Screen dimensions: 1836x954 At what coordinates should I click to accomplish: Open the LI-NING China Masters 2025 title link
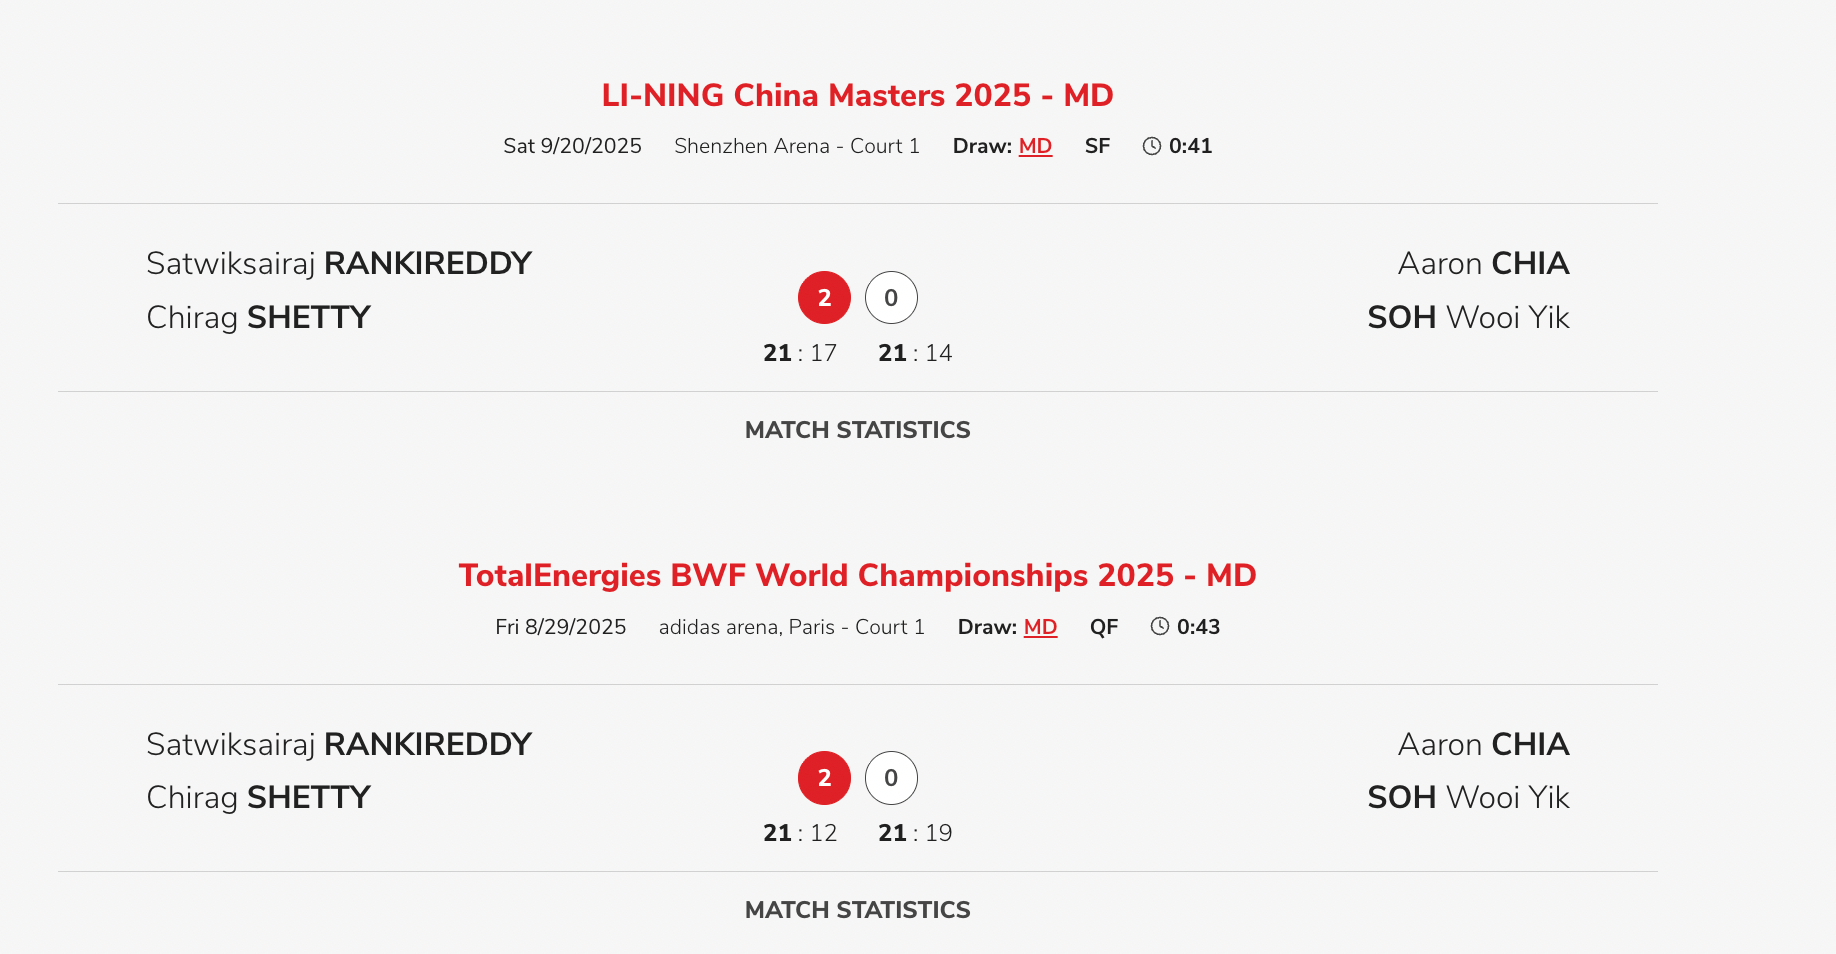click(x=857, y=95)
